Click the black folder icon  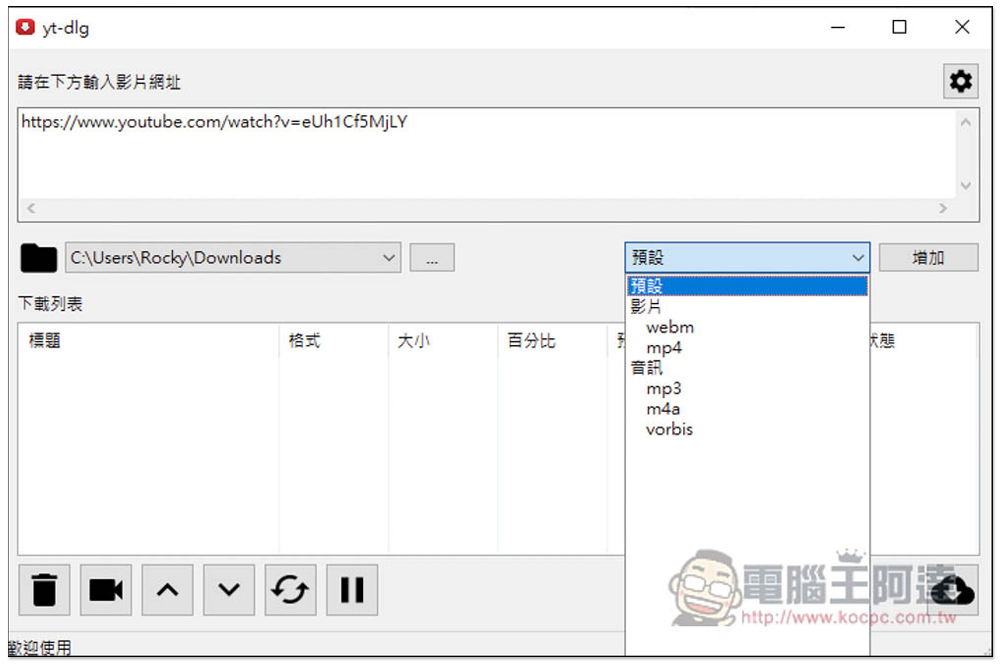38,258
